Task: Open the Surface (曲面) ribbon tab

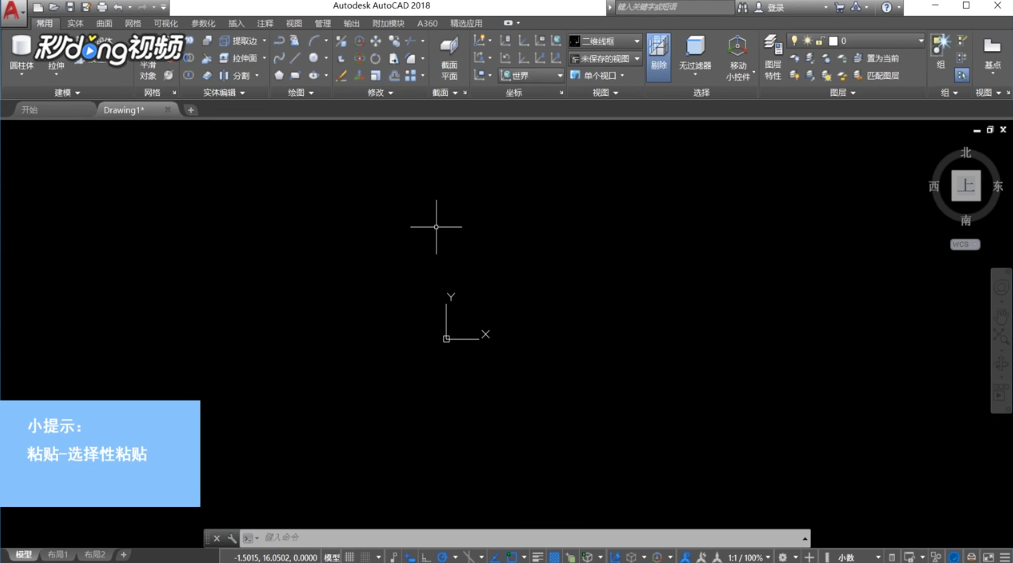Action: pyautogui.click(x=104, y=23)
